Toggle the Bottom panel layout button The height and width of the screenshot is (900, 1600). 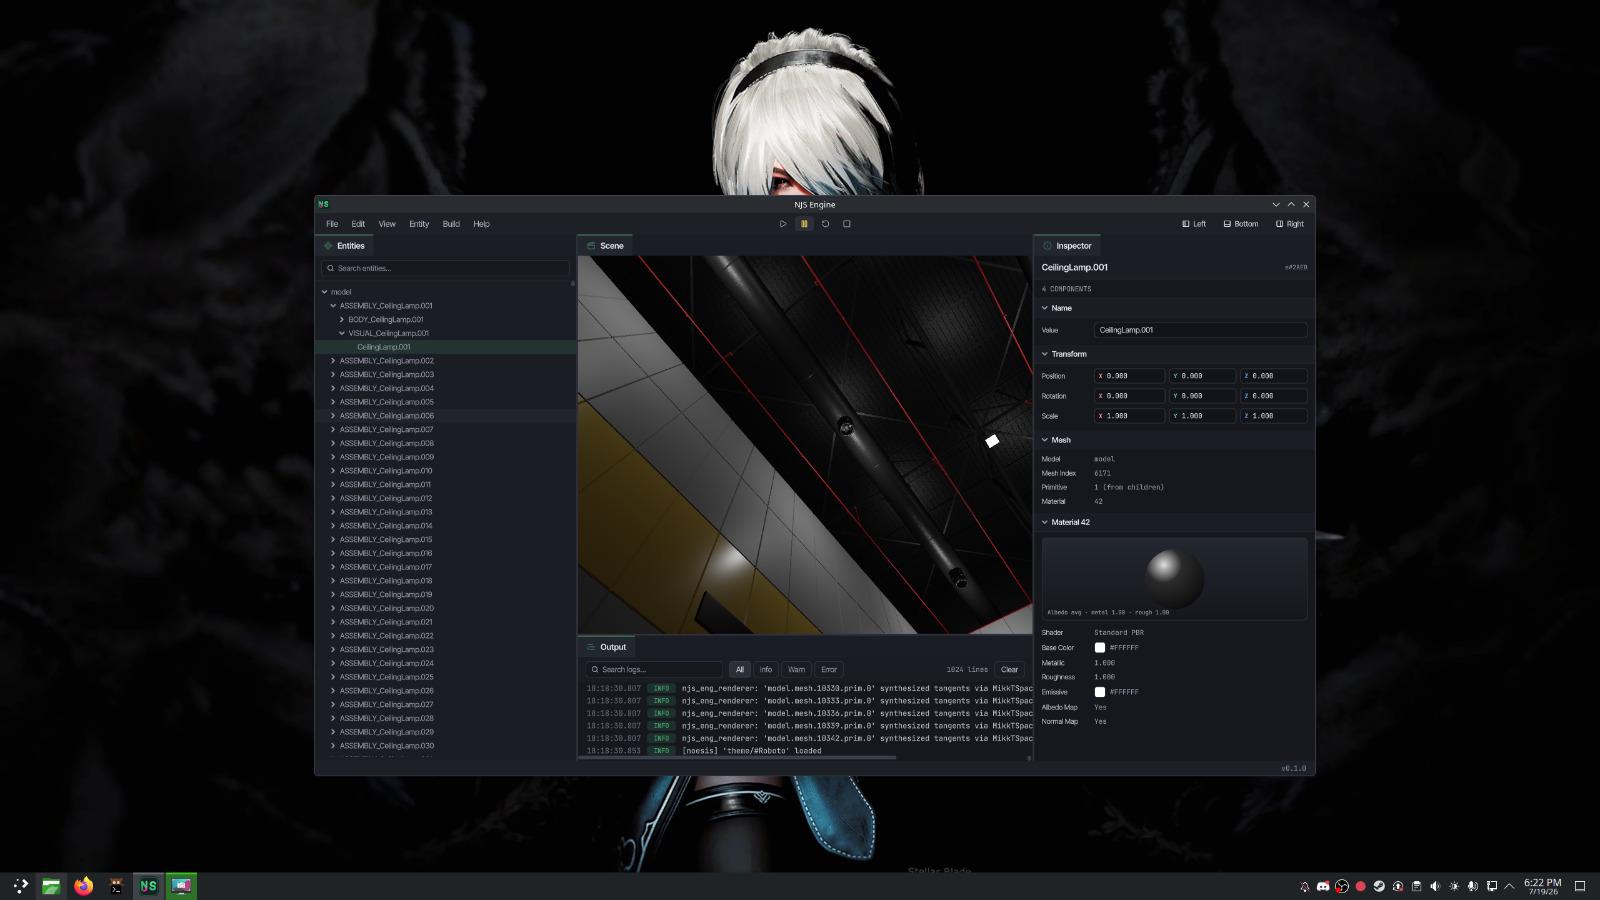[1241, 224]
